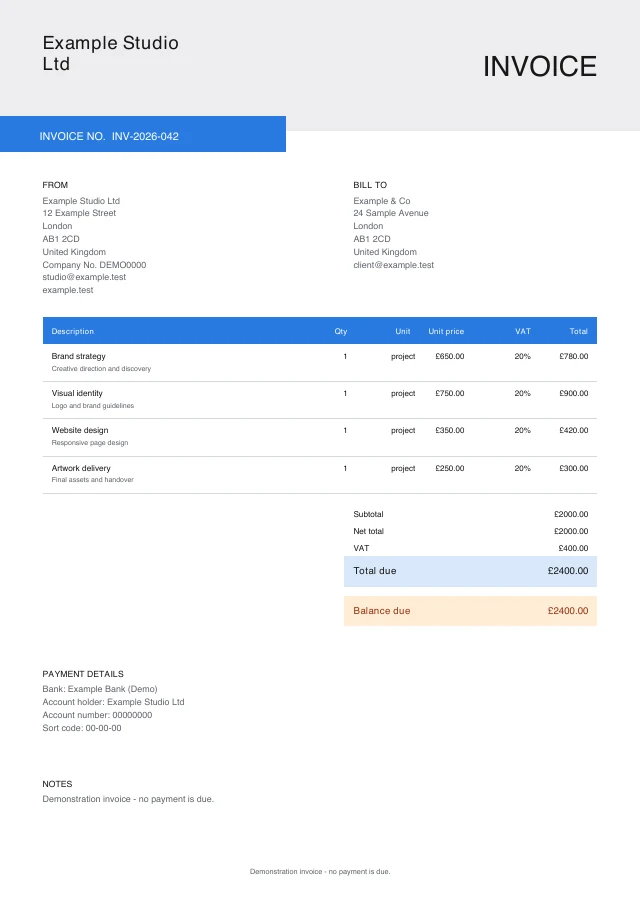Click the PAYMENT DETAILS heading
Screen dimensions: 640x906
(x=83, y=674)
